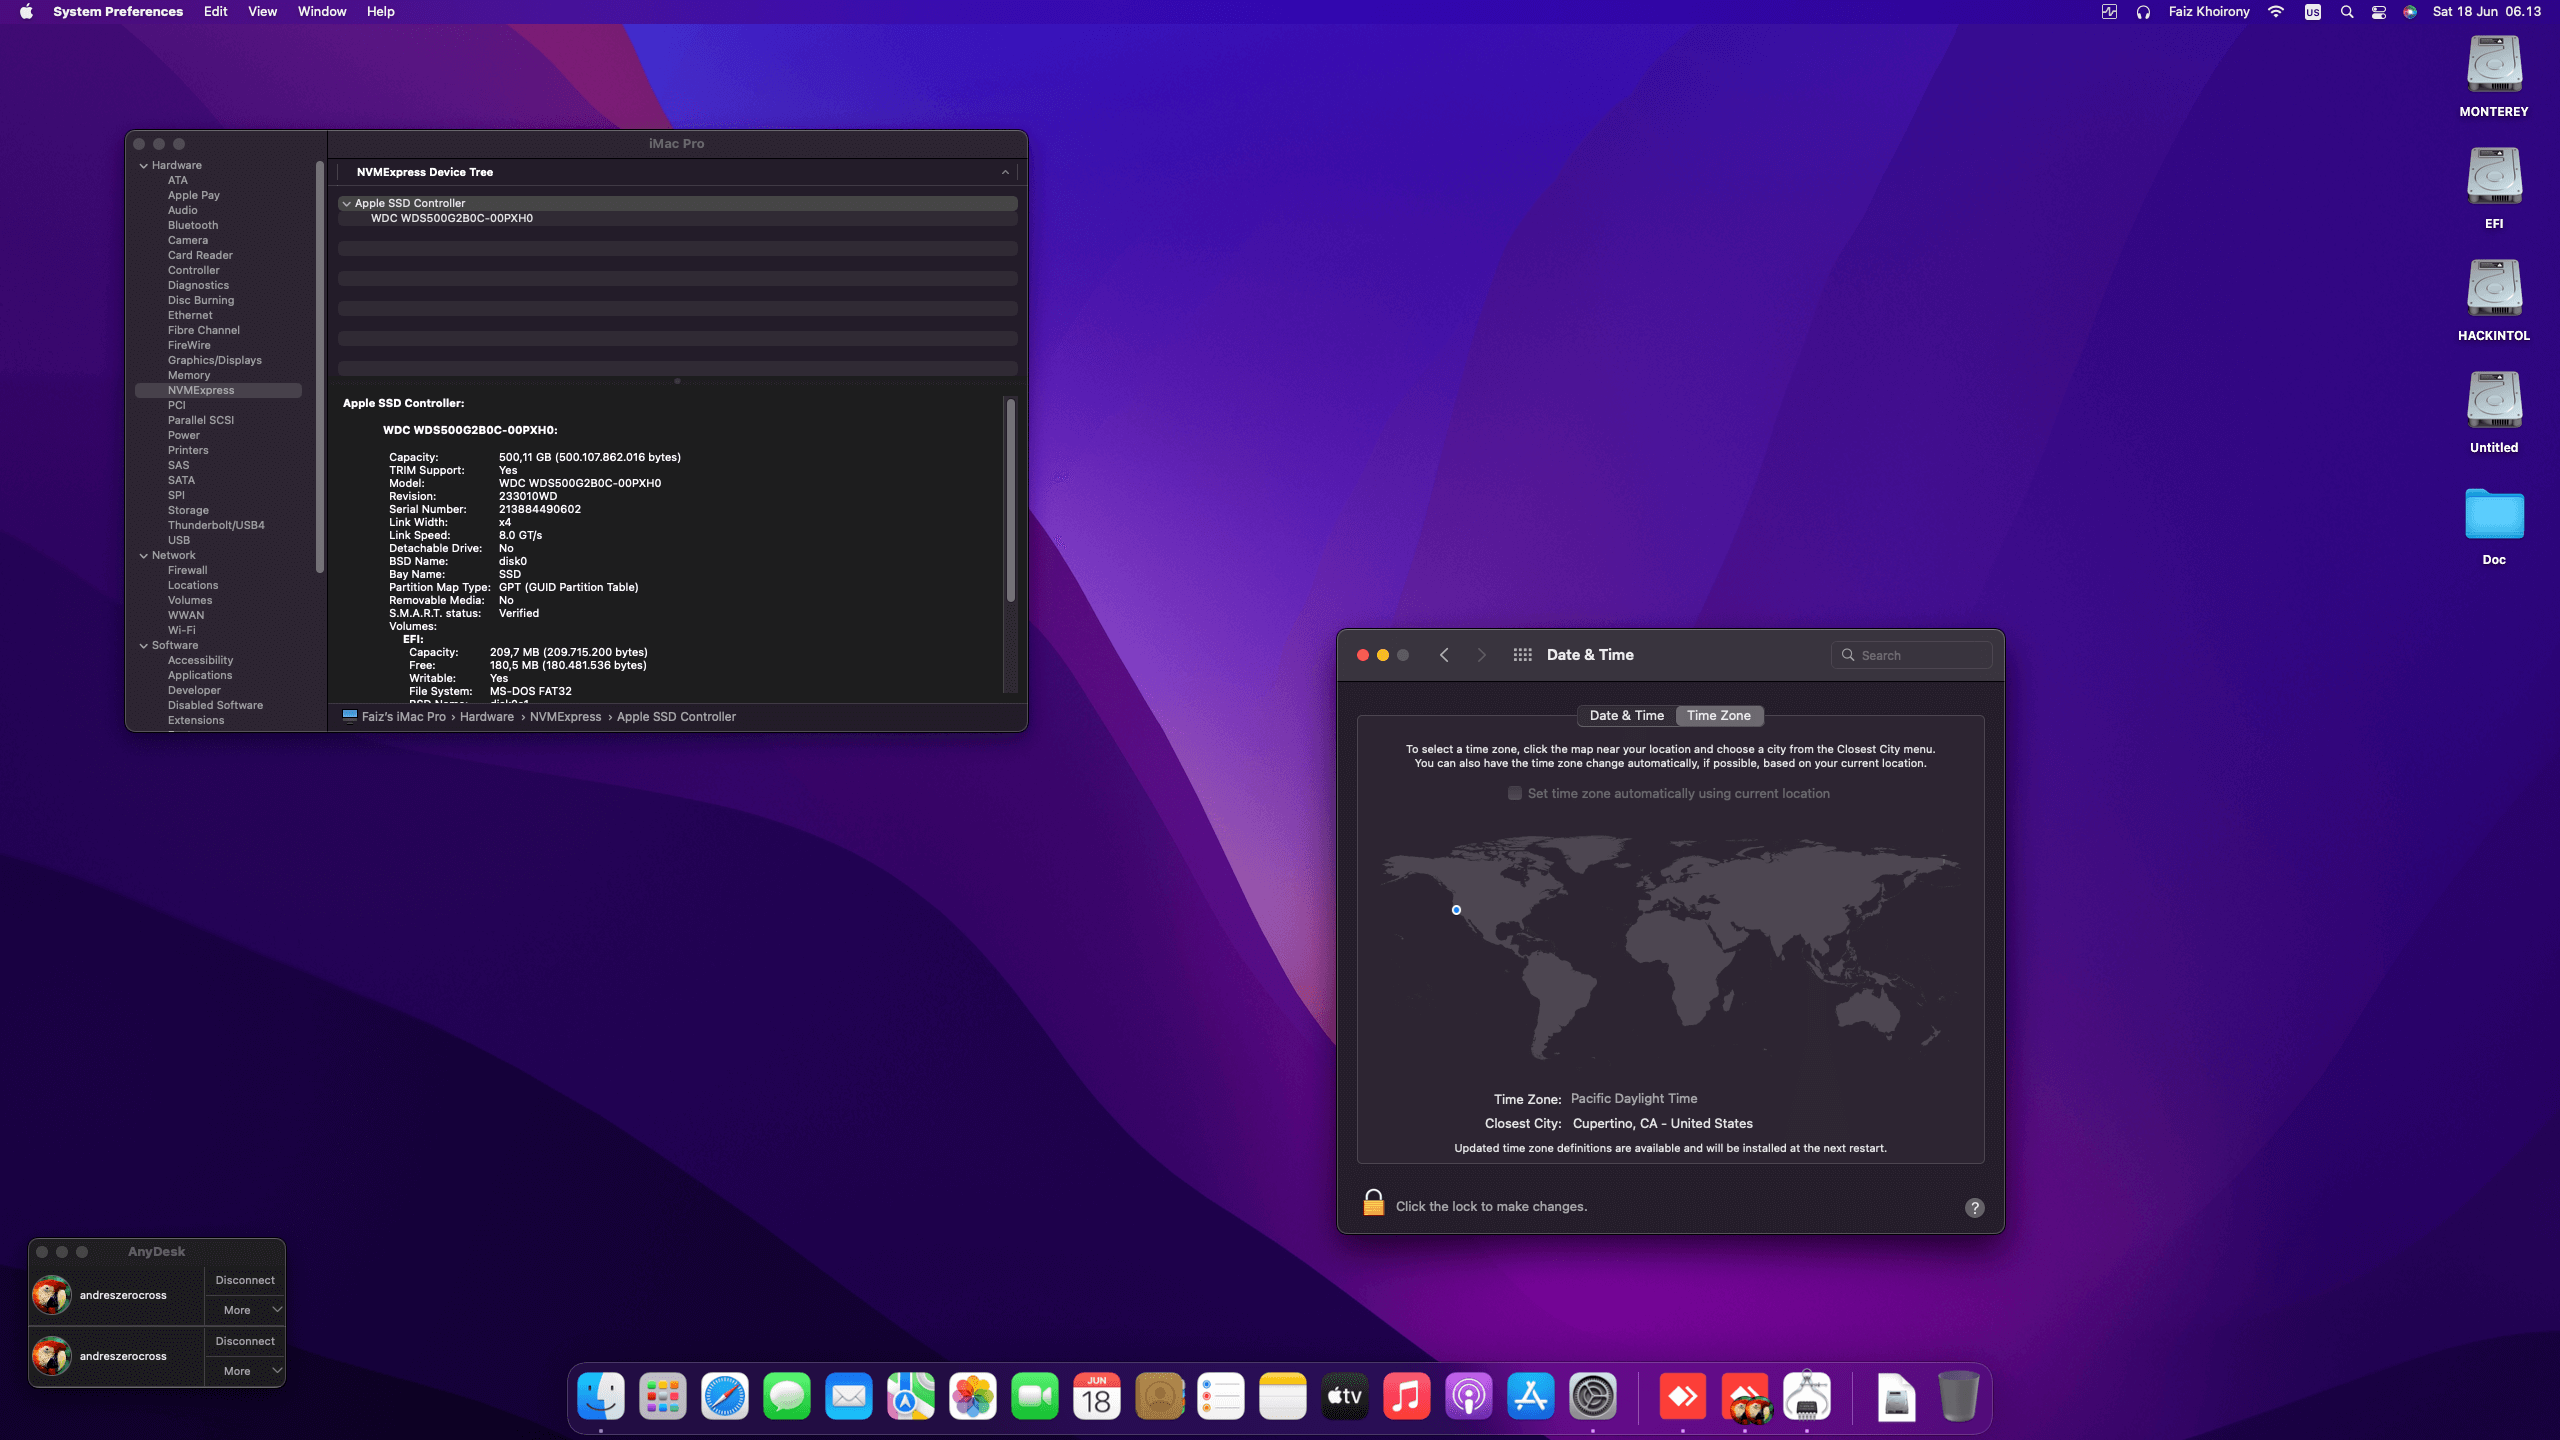Collapse the Network sidebar category
The height and width of the screenshot is (1440, 2560).
(x=144, y=556)
